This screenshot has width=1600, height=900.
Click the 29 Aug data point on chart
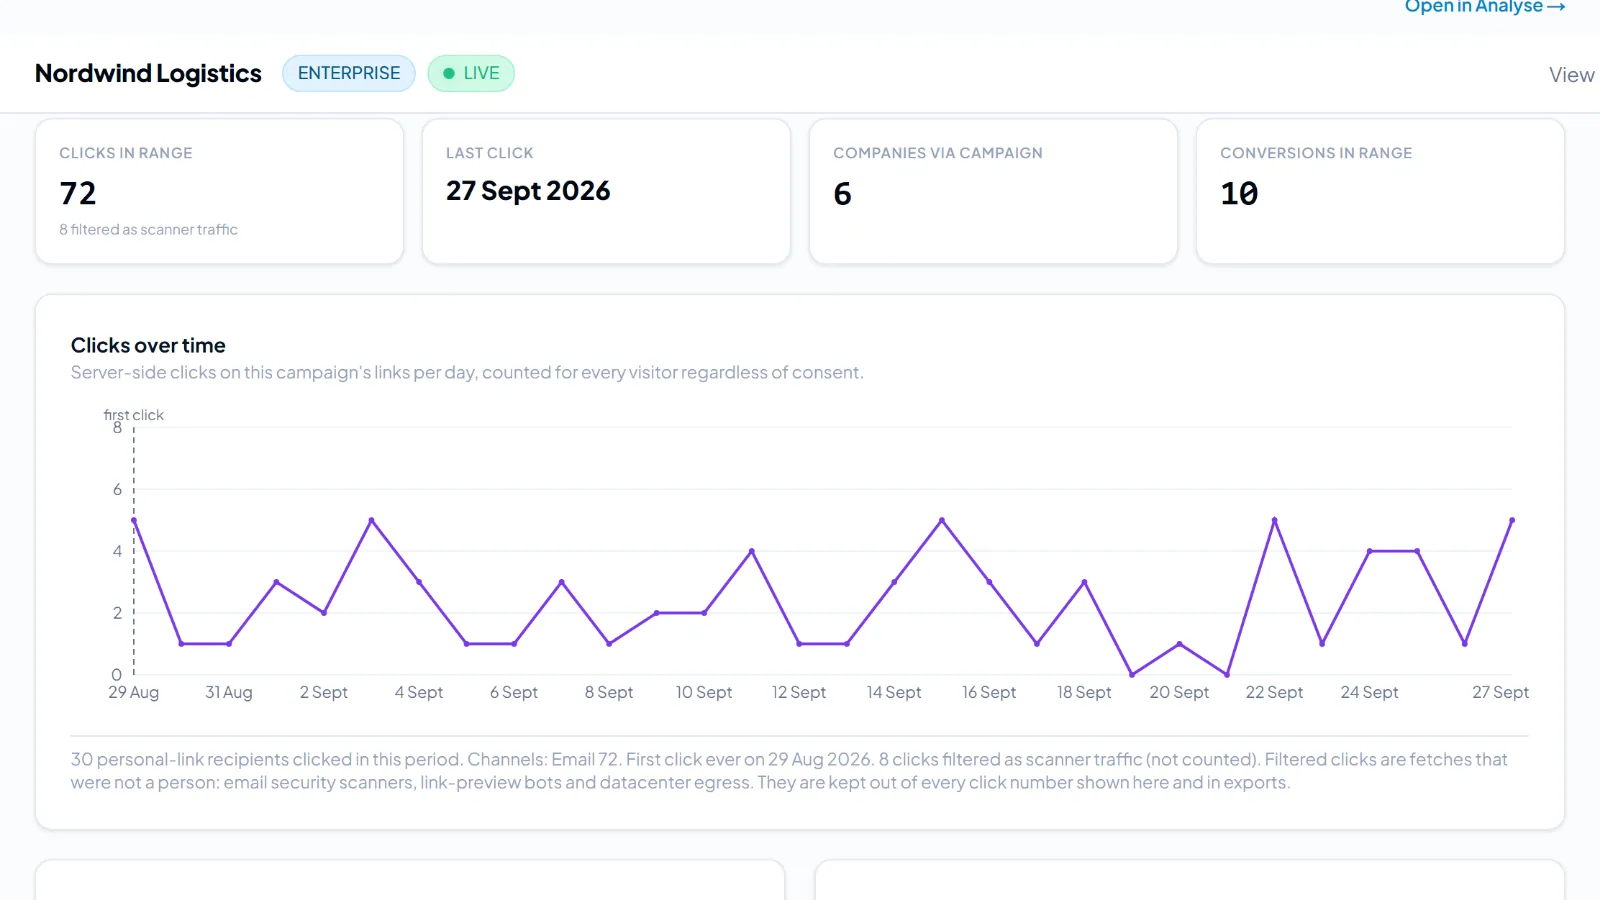point(134,520)
